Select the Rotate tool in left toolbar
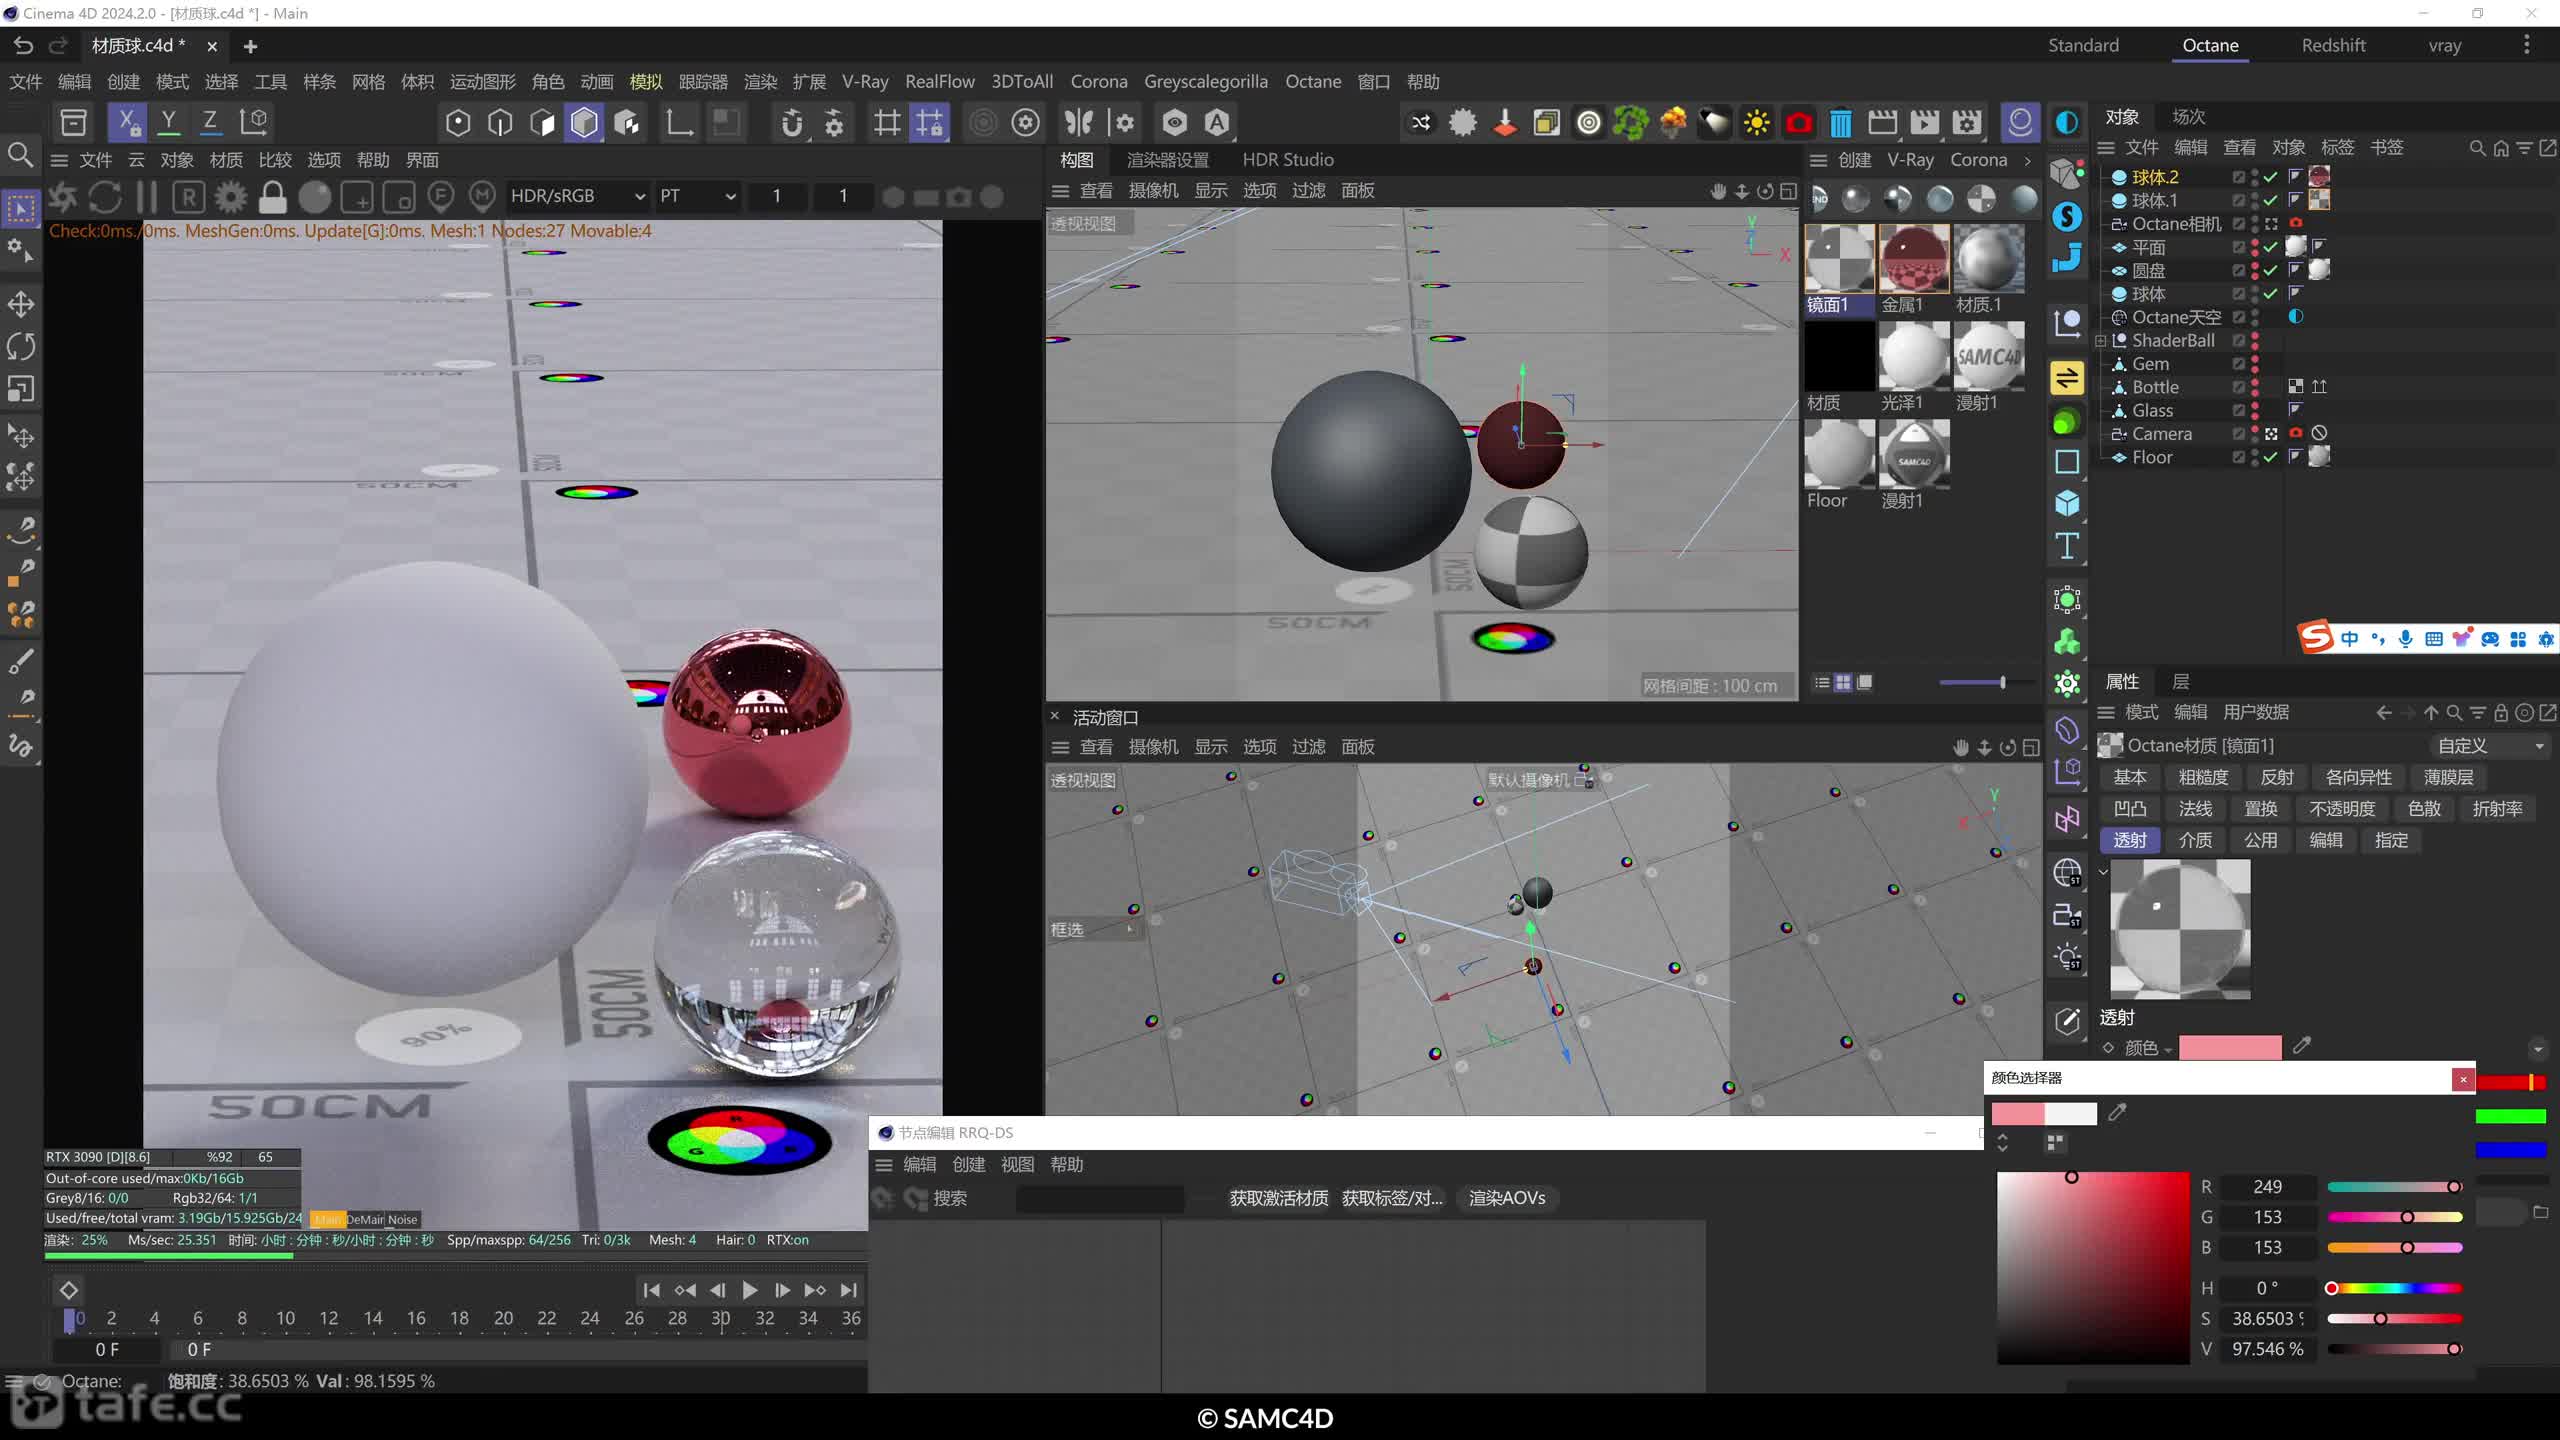Viewport: 2560px width, 1440px height. pyautogui.click(x=21, y=346)
